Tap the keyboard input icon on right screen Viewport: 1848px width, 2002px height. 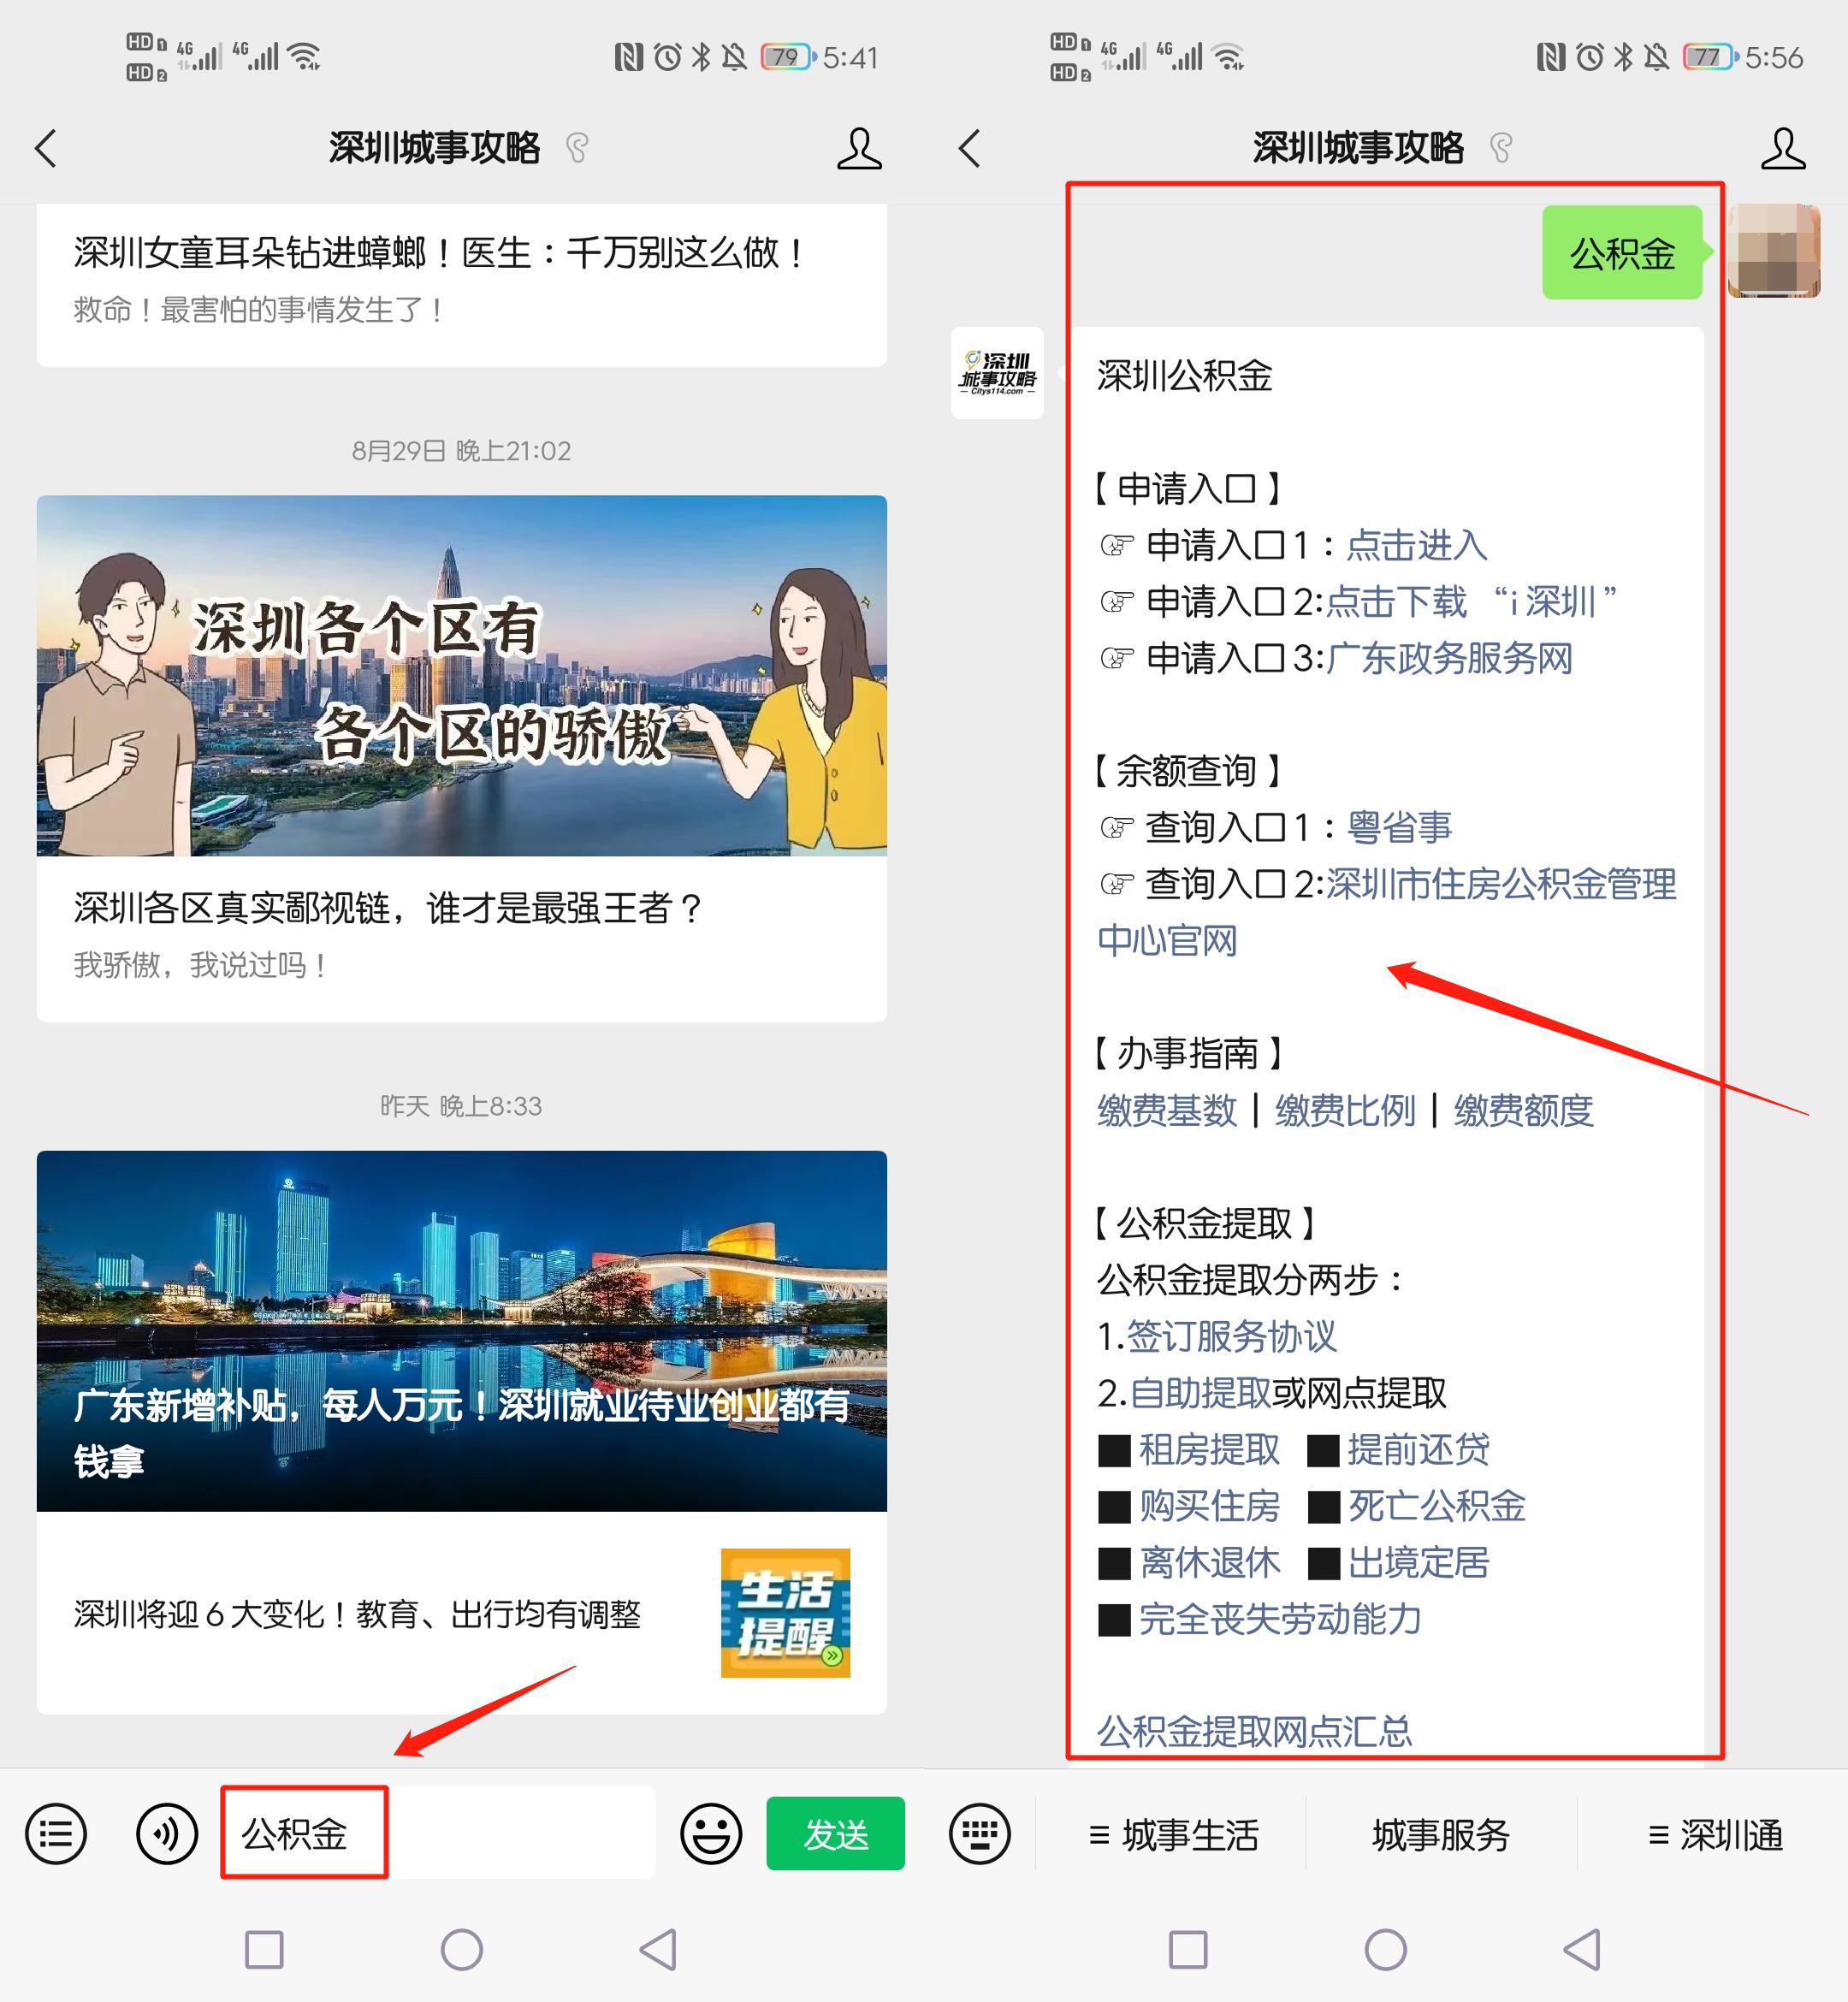[978, 1834]
